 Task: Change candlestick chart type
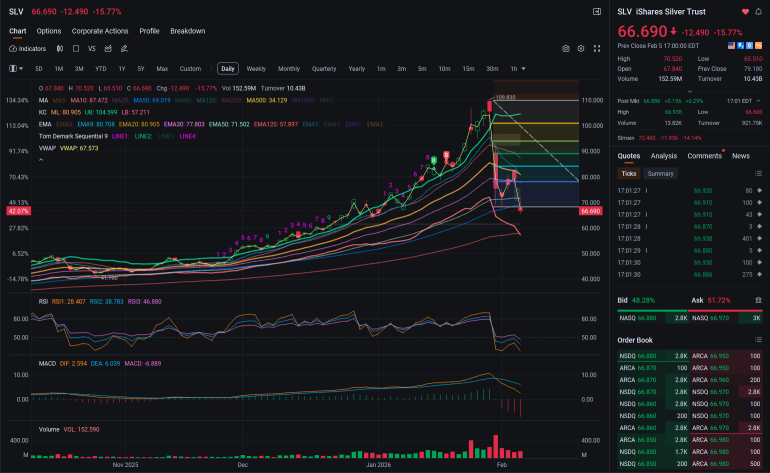click(x=60, y=49)
